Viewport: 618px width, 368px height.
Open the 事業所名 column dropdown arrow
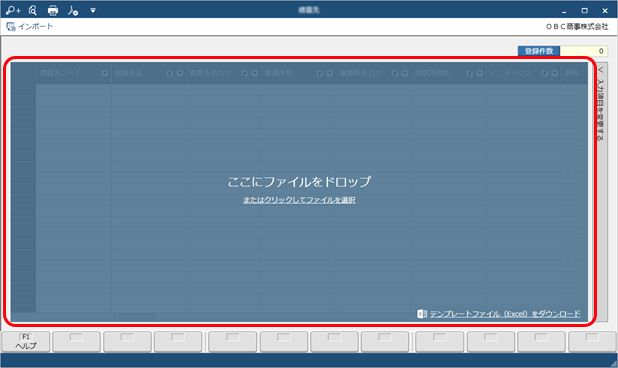[x=329, y=73]
